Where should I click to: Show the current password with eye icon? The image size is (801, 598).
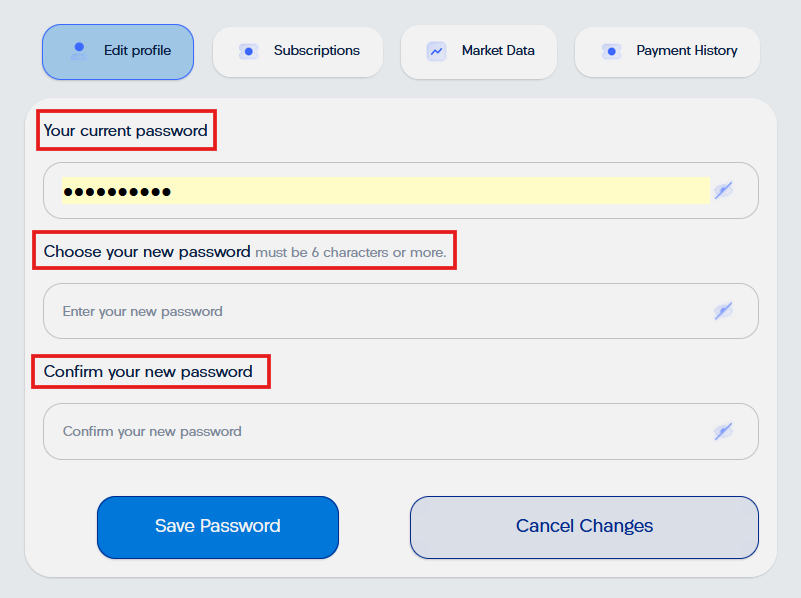pyautogui.click(x=723, y=190)
